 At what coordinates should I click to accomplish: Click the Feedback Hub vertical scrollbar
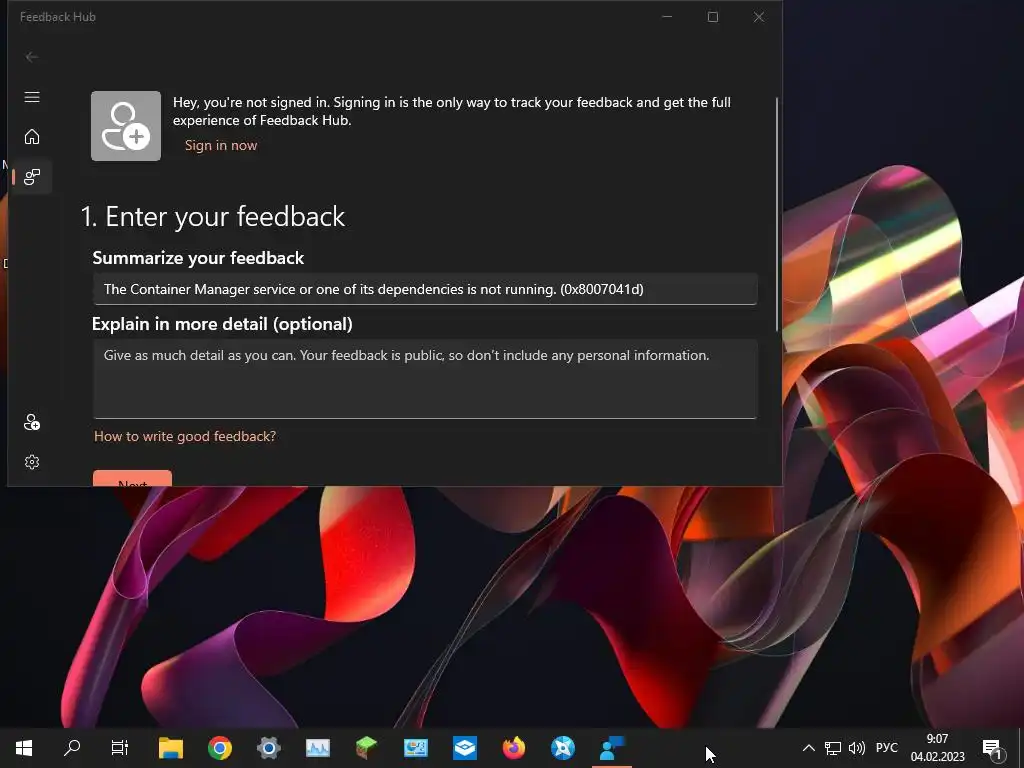776,215
